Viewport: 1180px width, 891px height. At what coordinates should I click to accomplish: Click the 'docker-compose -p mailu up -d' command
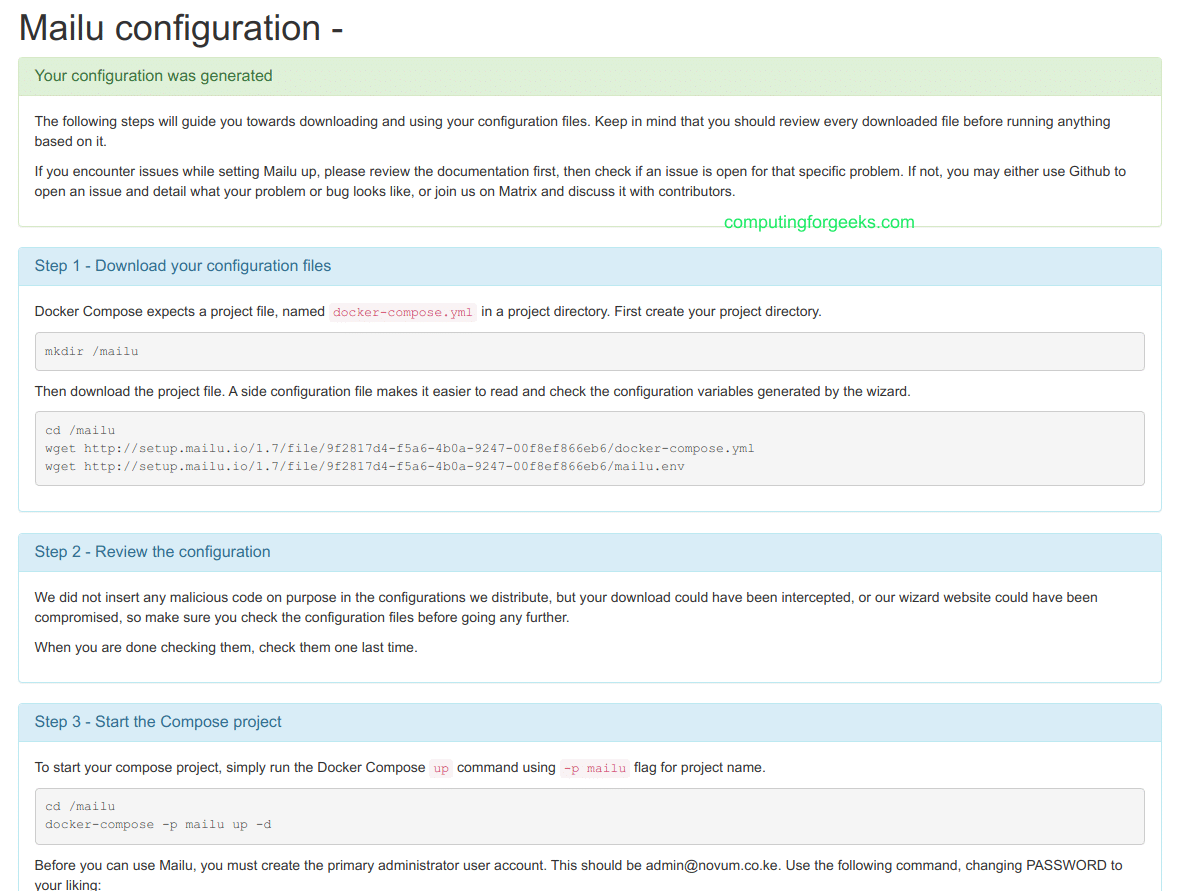click(158, 825)
